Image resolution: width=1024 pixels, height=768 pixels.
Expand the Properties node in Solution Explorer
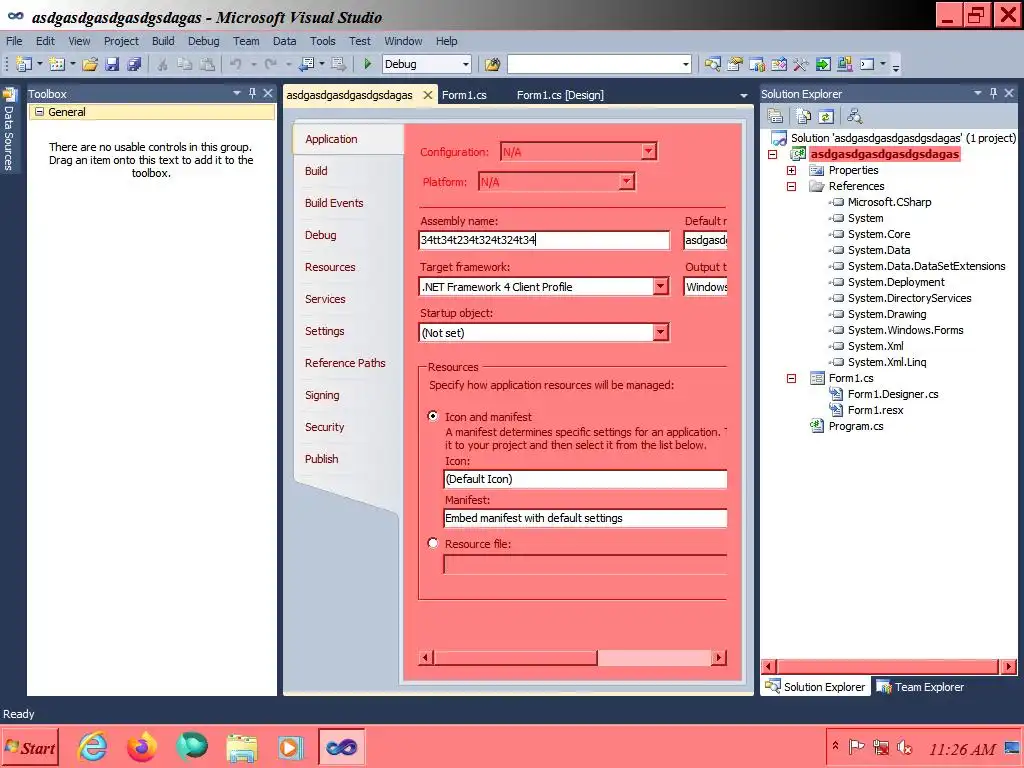coord(792,170)
